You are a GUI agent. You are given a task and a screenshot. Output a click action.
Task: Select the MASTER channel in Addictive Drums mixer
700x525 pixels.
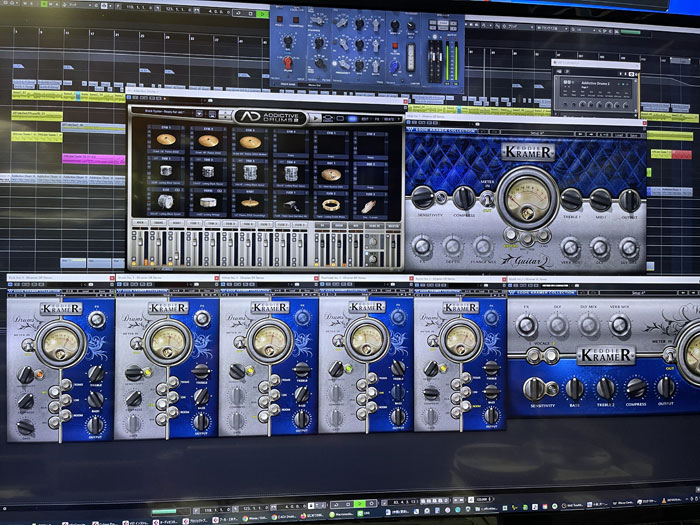pos(393,226)
